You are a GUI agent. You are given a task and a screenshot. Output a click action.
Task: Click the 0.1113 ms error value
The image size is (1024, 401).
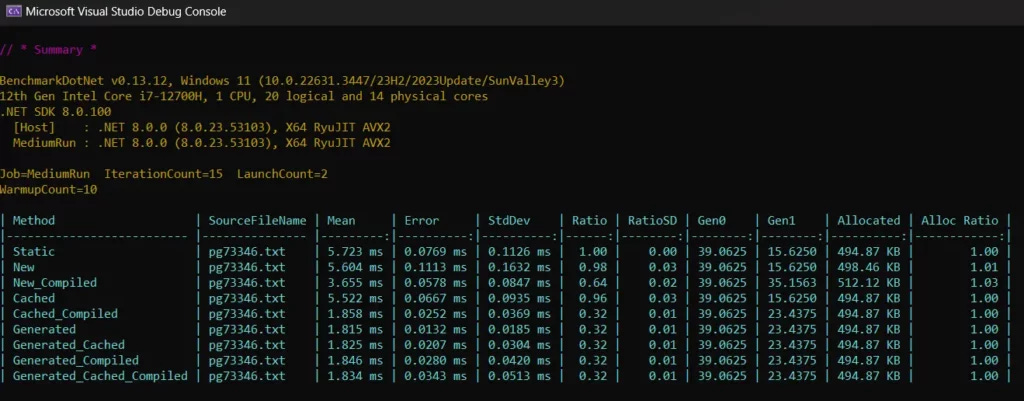(x=435, y=267)
